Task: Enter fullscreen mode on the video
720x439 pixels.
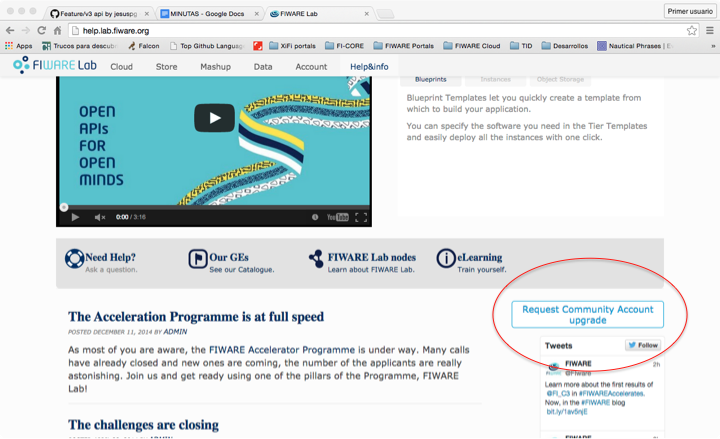Action: [361, 217]
